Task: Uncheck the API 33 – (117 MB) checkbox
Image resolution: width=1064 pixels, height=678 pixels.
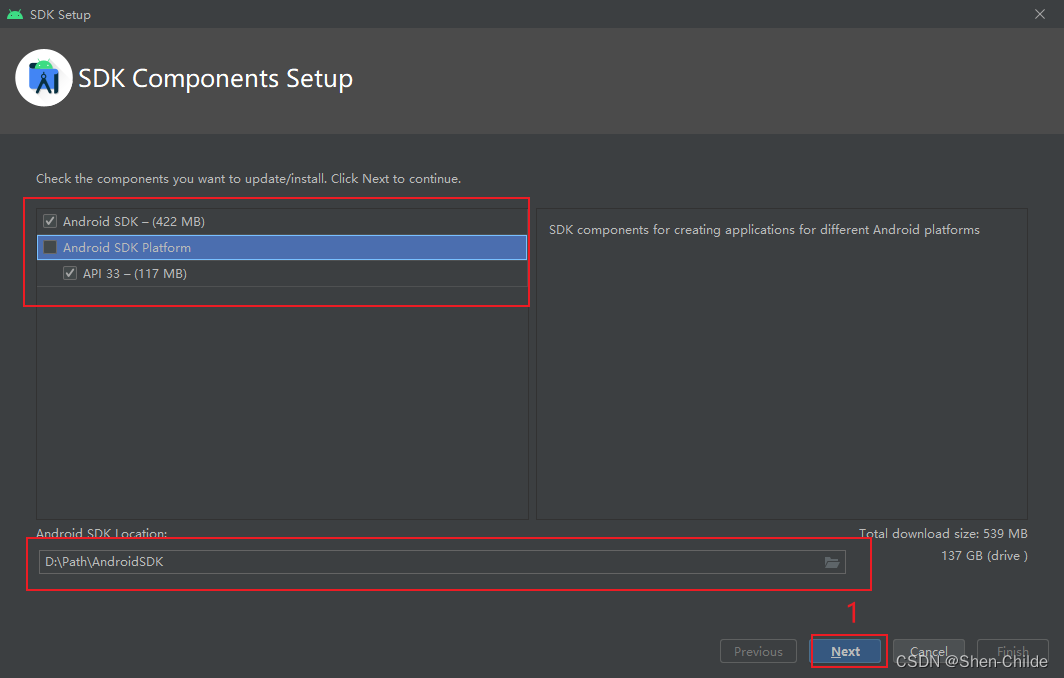Action: point(70,274)
